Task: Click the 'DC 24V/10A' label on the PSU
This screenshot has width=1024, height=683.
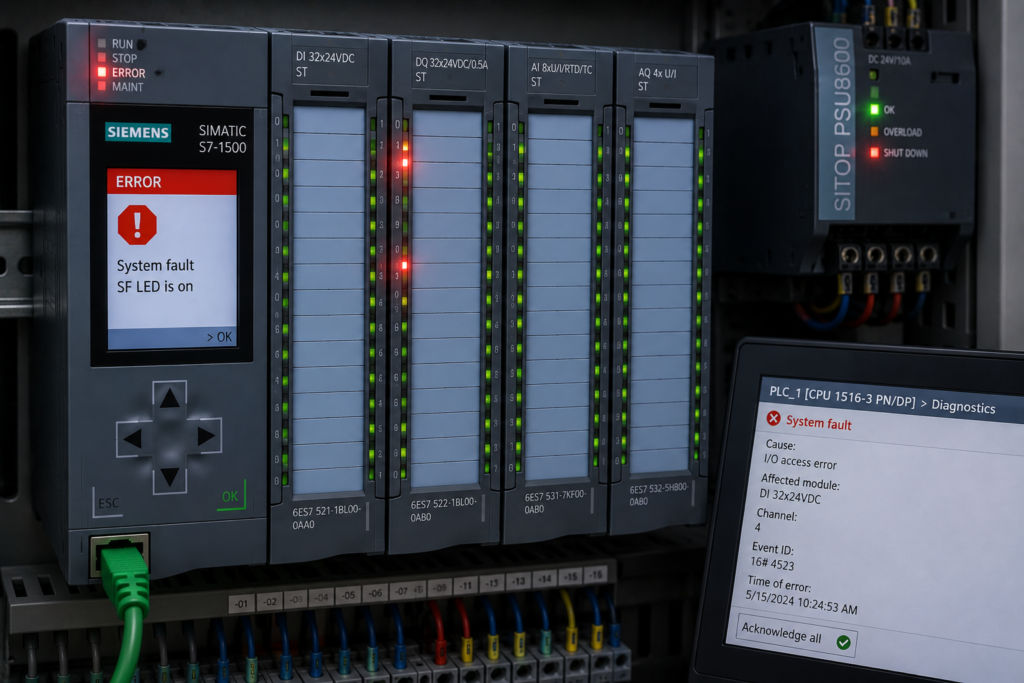Action: pyautogui.click(x=889, y=59)
